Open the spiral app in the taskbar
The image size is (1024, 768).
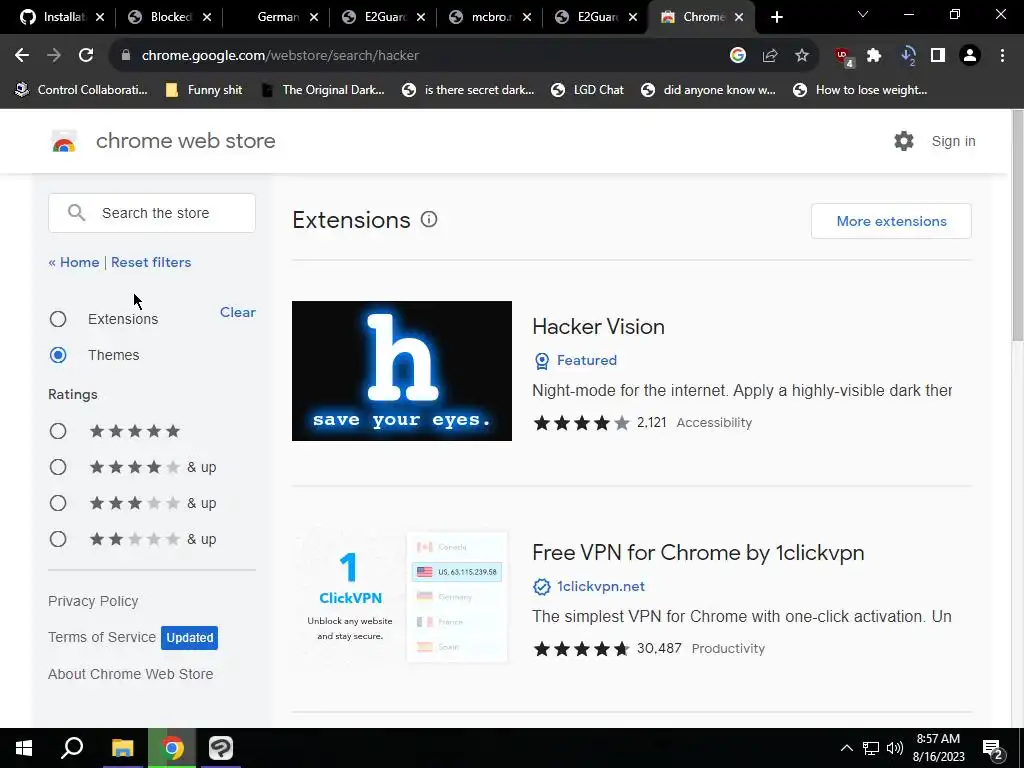pyautogui.click(x=221, y=748)
